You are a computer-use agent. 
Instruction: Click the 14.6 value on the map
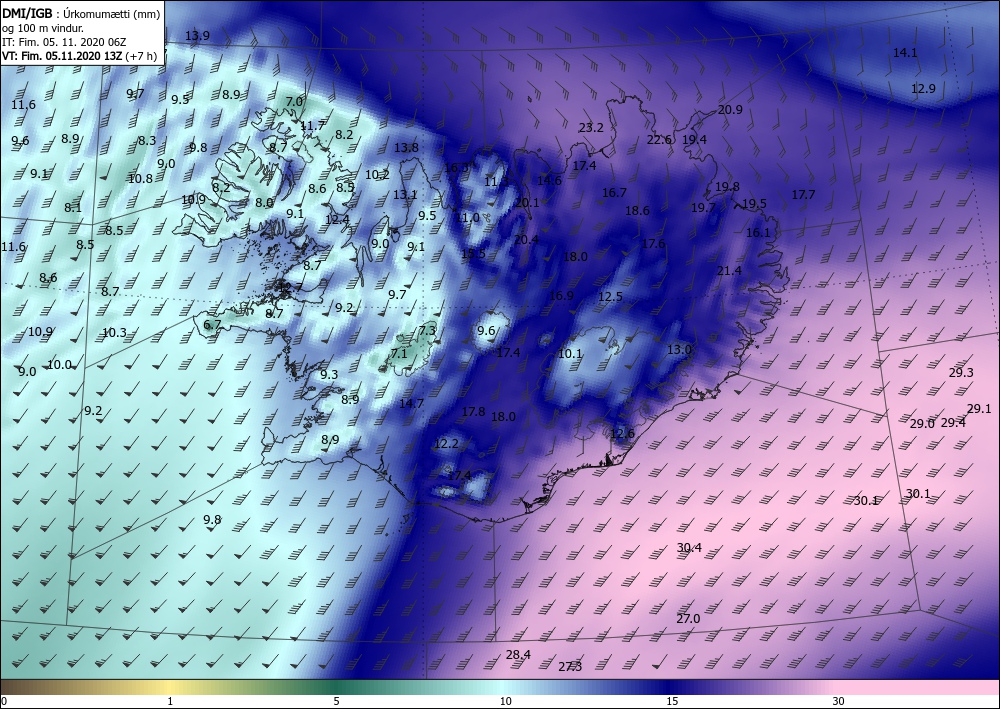tap(548, 180)
